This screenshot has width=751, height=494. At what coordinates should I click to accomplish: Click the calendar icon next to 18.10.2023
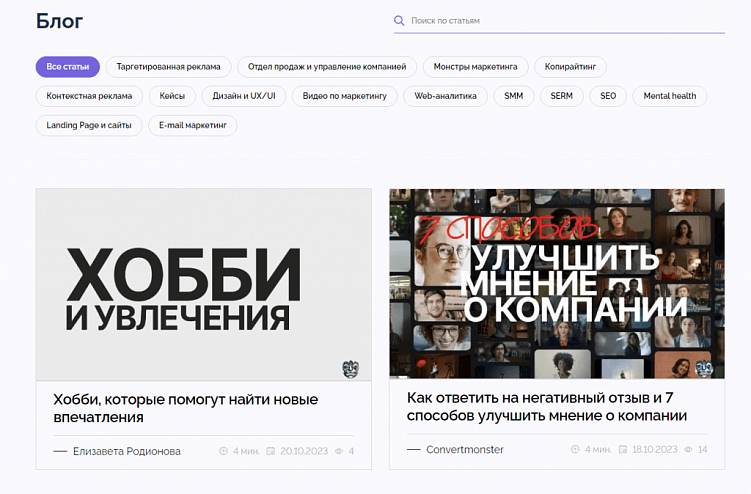click(x=623, y=449)
